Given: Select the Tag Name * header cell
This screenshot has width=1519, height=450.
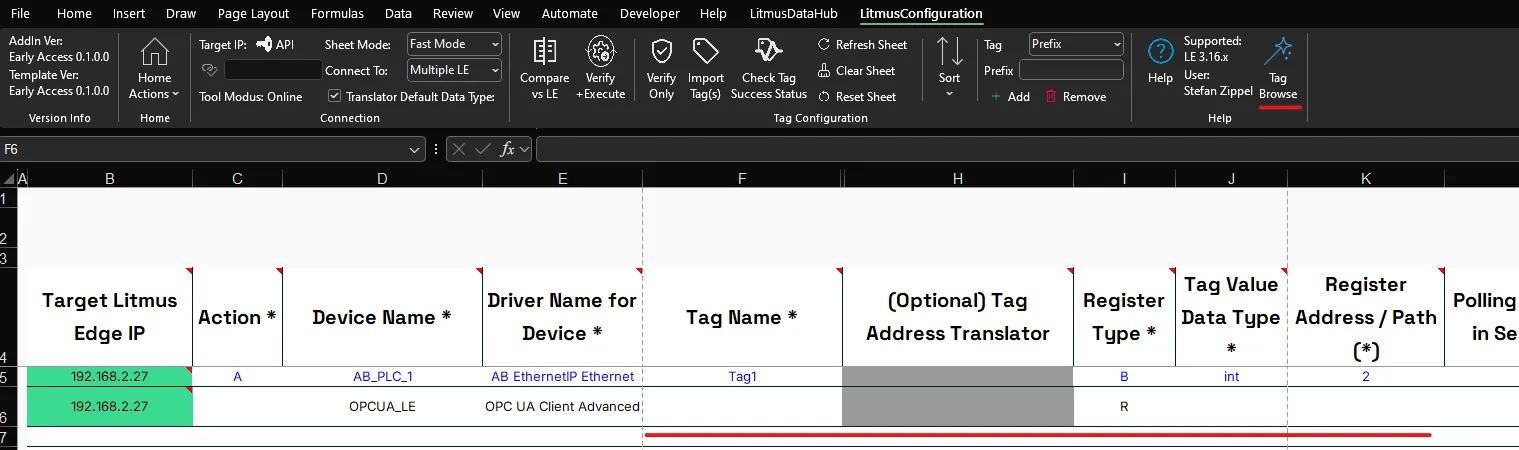Looking at the screenshot, I should click(x=742, y=317).
